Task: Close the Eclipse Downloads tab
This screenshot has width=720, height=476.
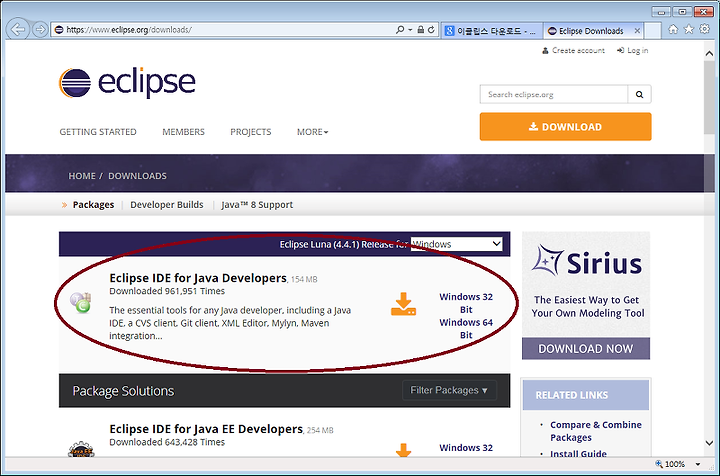Action: tap(637, 31)
